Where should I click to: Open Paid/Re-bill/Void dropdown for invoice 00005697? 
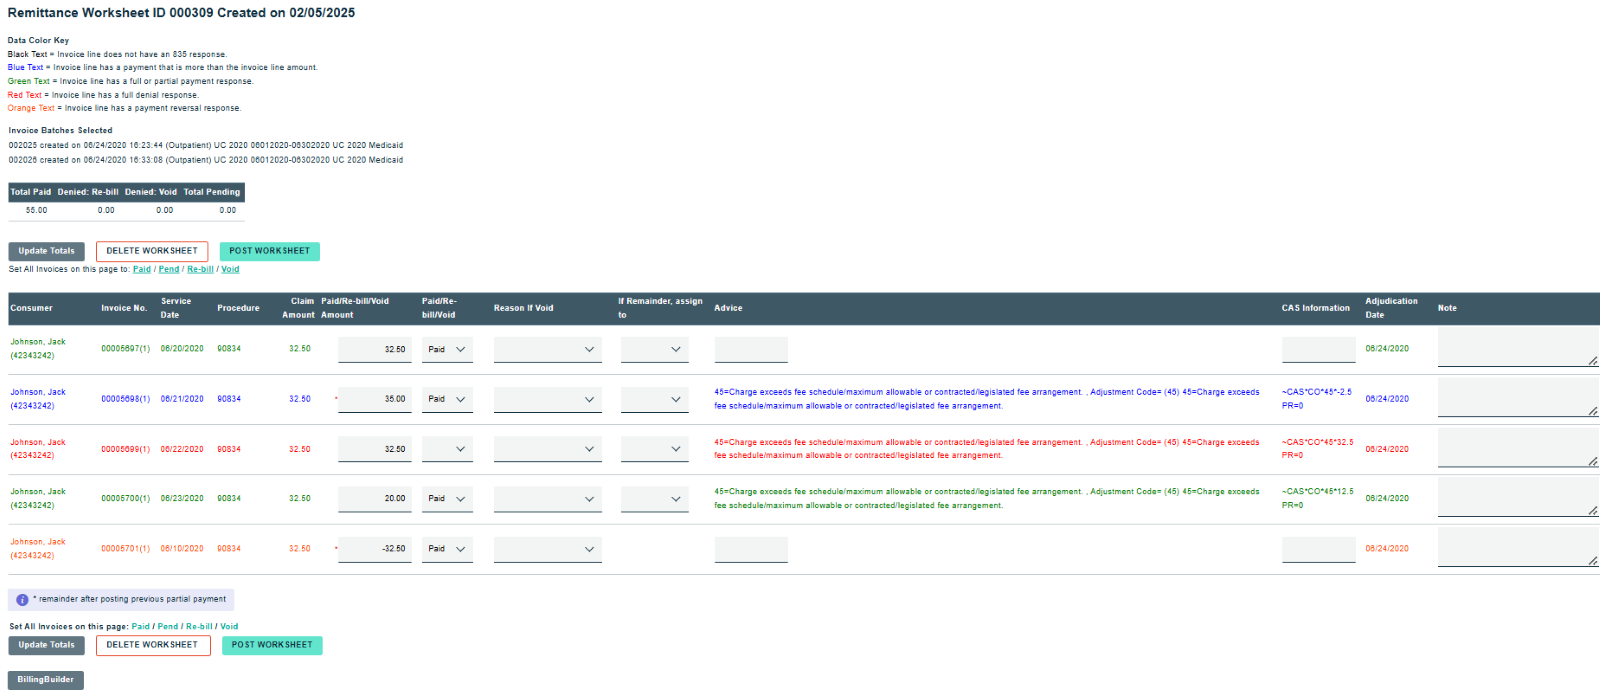coord(447,350)
